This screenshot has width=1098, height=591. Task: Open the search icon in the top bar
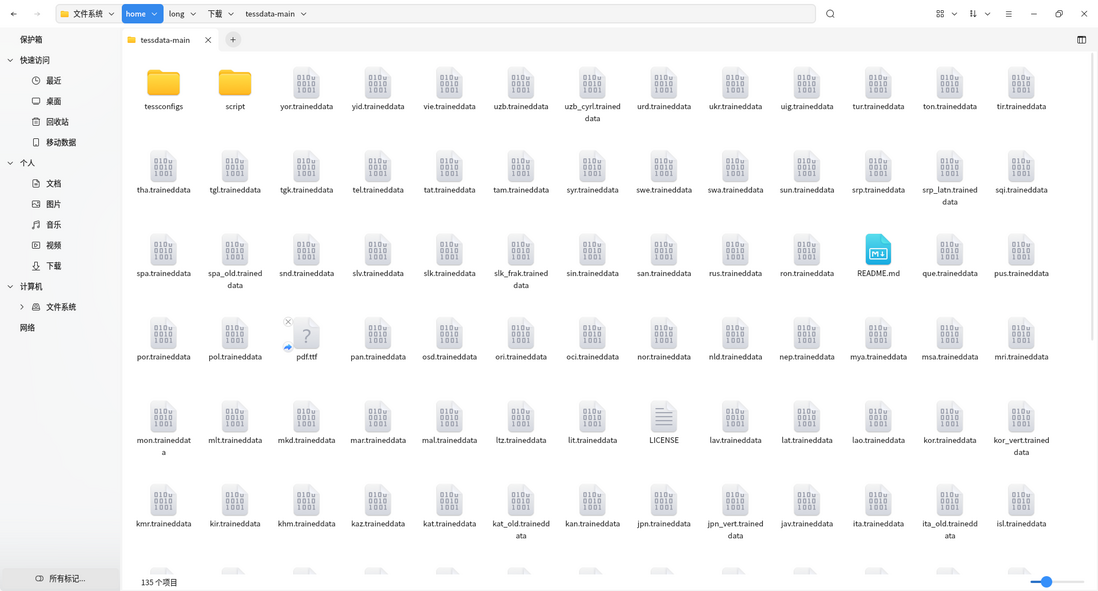(x=830, y=14)
